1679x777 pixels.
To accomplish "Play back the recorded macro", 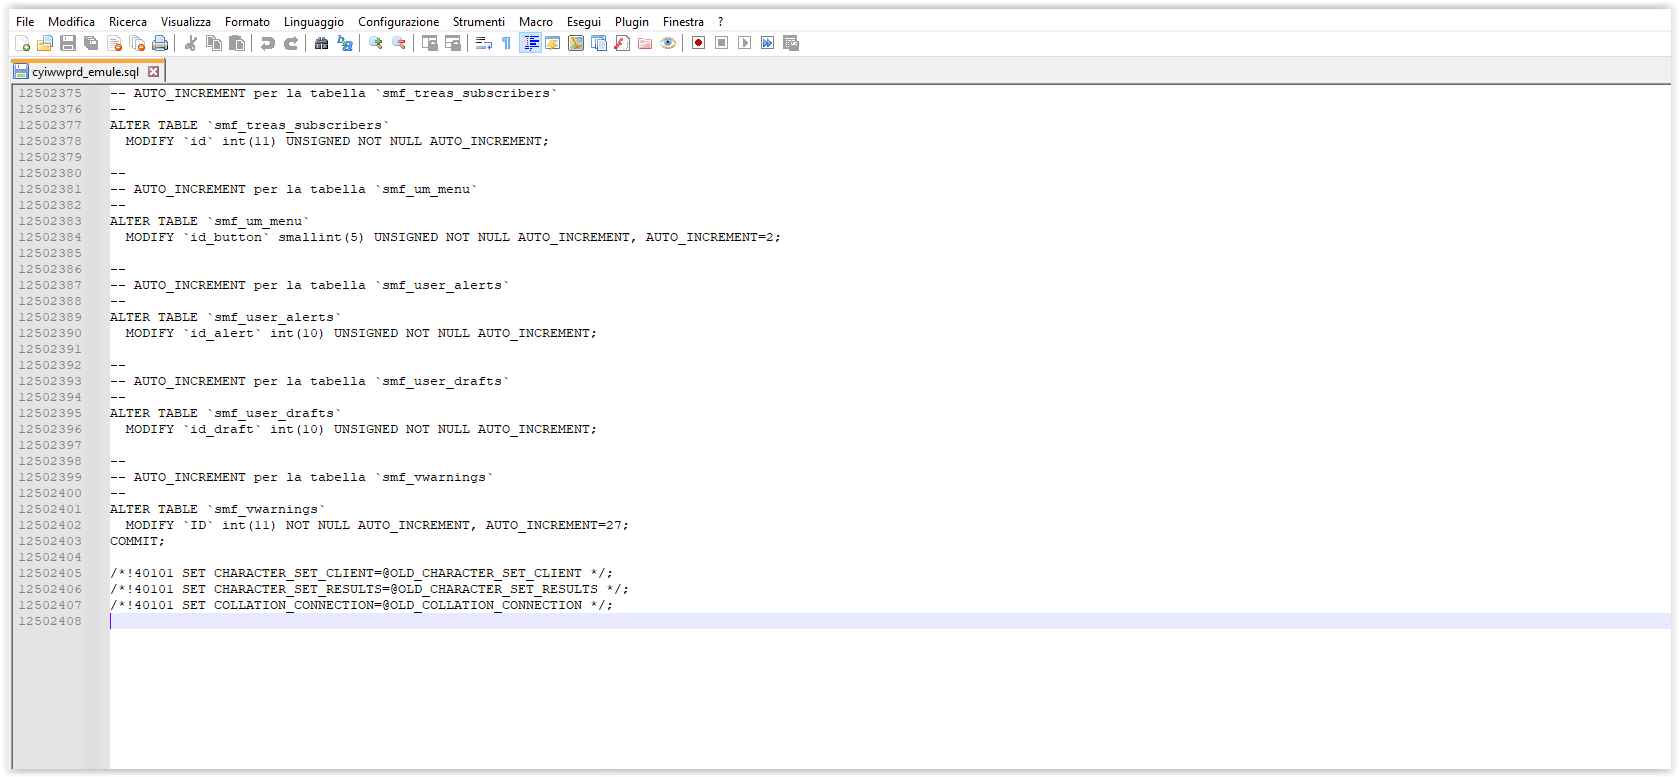I will pyautogui.click(x=744, y=43).
